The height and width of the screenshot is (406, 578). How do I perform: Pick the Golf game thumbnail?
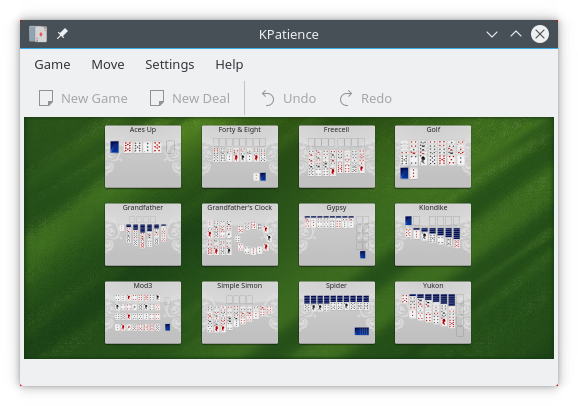(433, 157)
